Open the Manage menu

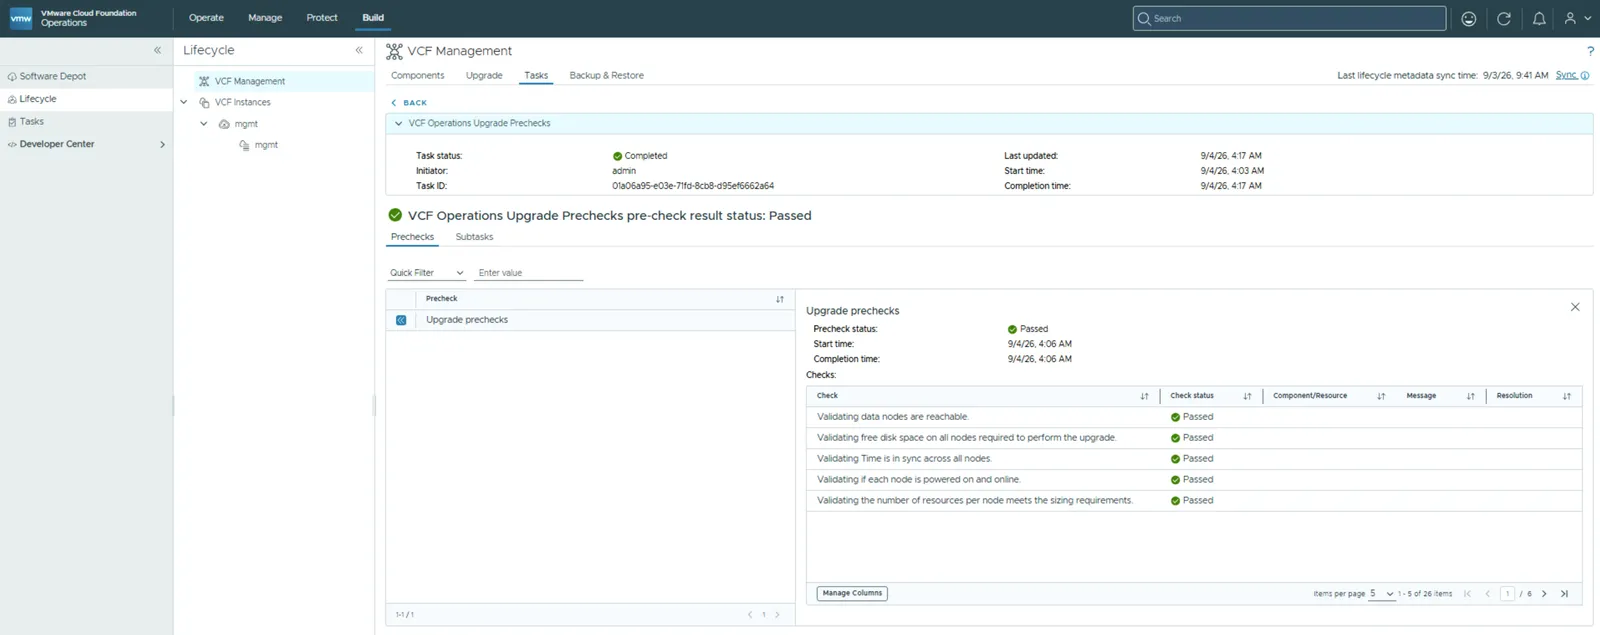coord(265,18)
